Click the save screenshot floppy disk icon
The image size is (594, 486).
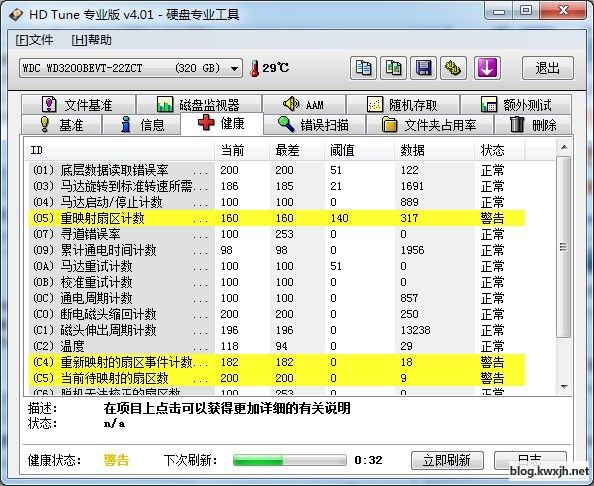pos(423,68)
